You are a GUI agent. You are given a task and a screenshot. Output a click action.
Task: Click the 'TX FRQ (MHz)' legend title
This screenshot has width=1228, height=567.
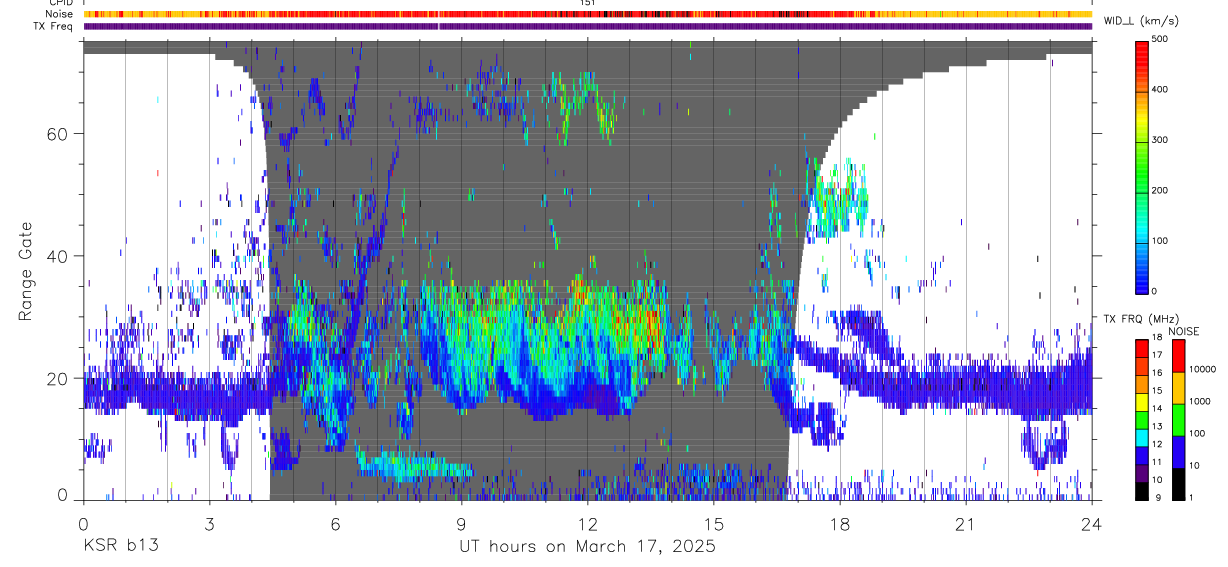point(1141,318)
